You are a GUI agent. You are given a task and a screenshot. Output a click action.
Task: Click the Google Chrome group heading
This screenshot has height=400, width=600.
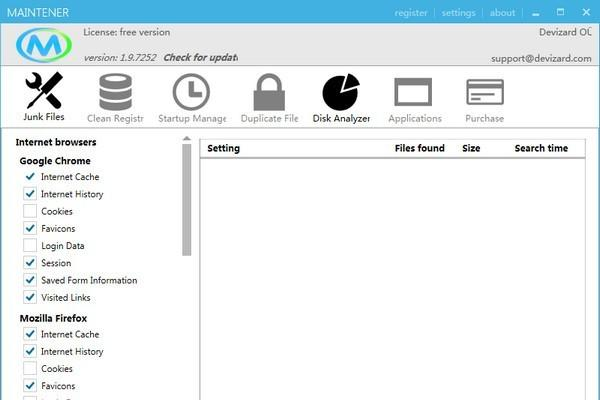[55, 161]
